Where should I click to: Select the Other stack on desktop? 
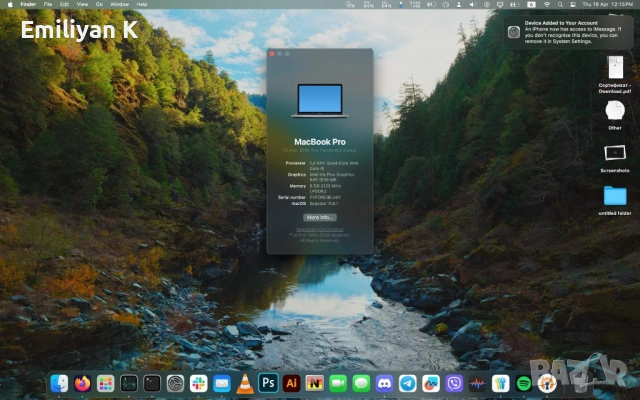[615, 115]
